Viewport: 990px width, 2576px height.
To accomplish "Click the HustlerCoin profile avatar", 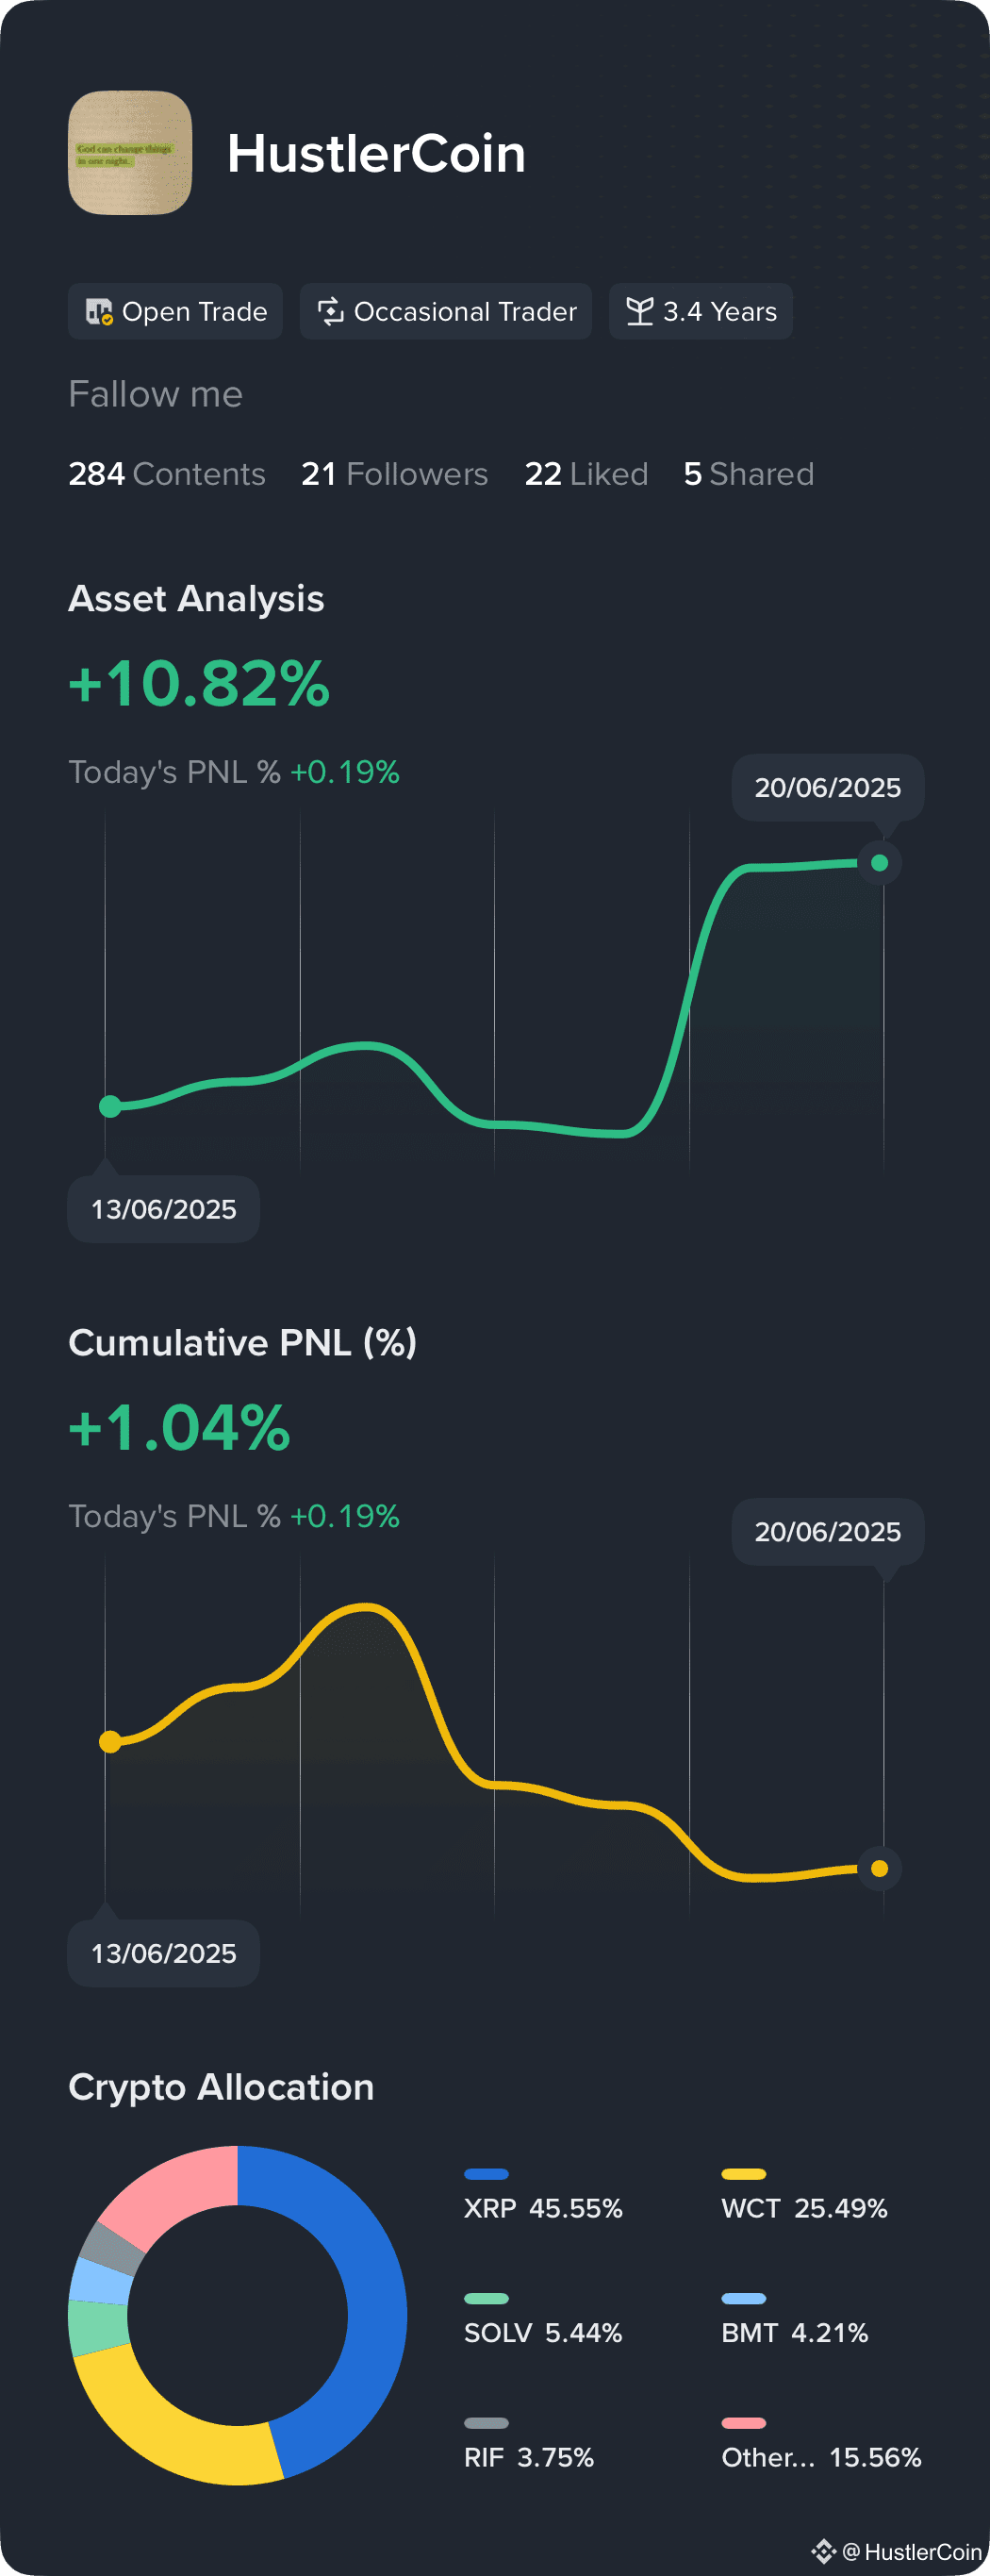I will [130, 153].
